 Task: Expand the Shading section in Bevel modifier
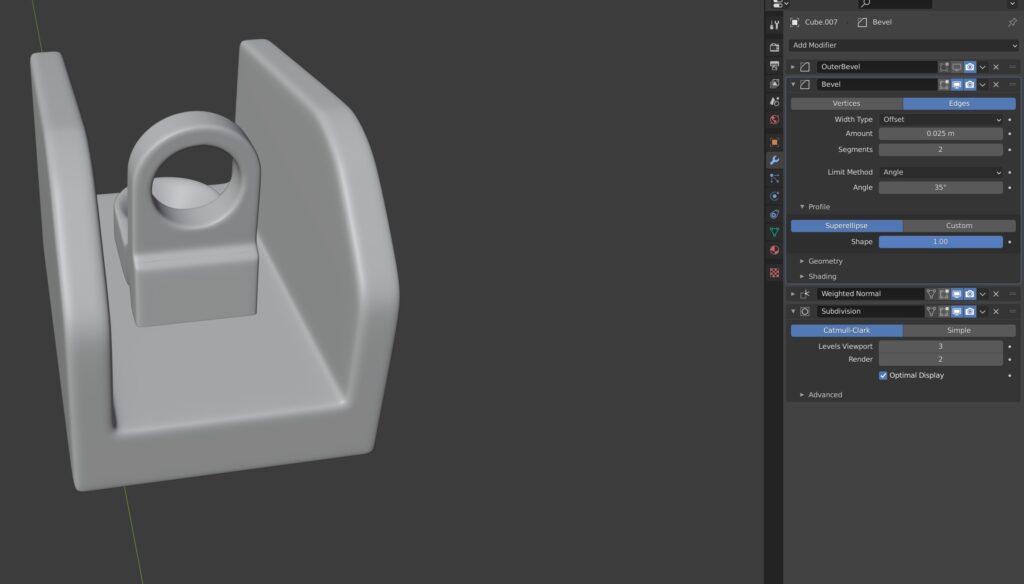[820, 276]
